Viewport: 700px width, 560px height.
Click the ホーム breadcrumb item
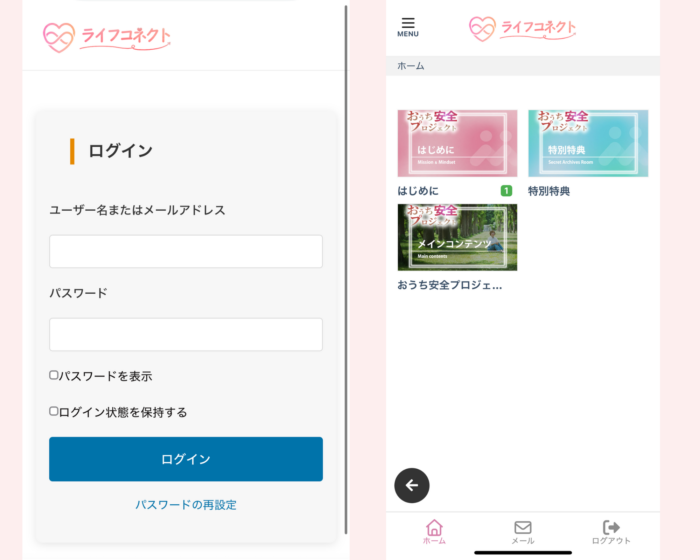(411, 66)
